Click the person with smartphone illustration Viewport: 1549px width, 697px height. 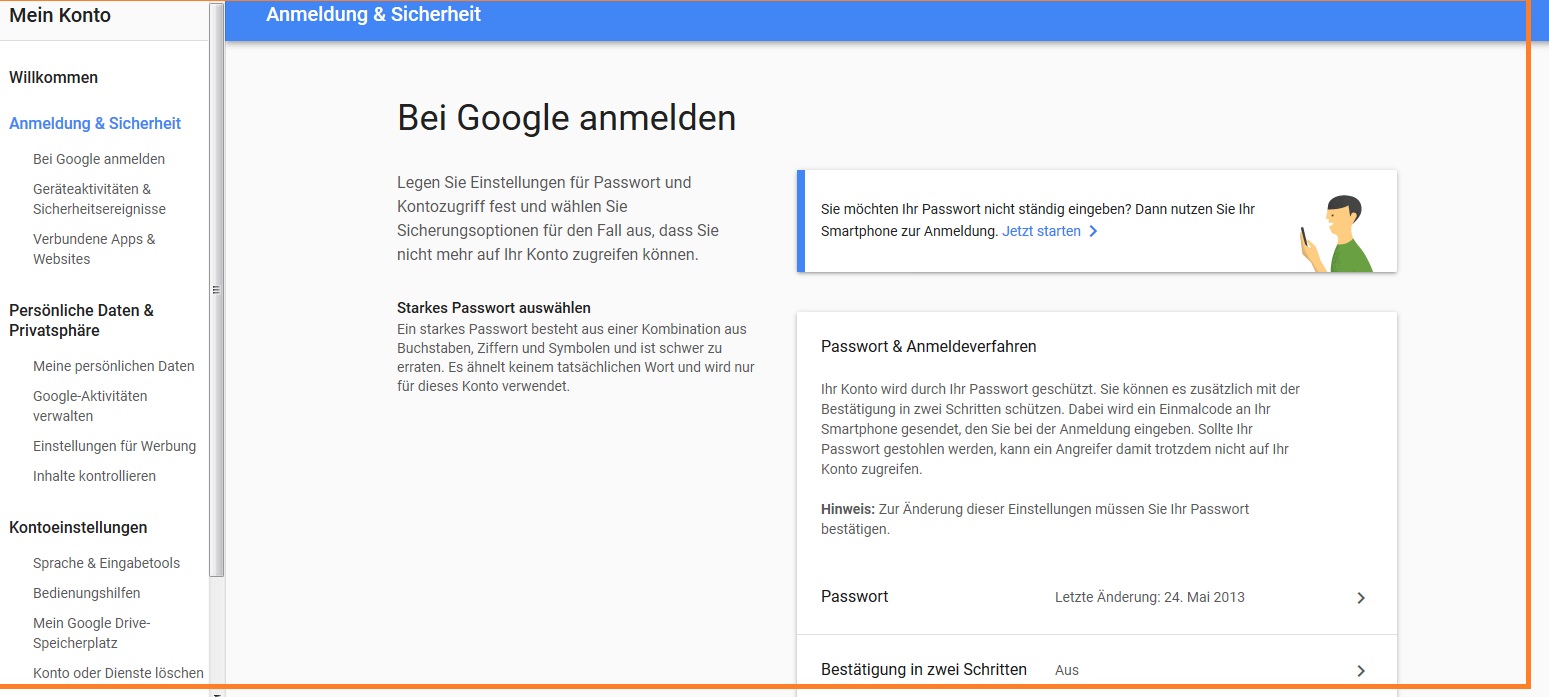(1336, 233)
